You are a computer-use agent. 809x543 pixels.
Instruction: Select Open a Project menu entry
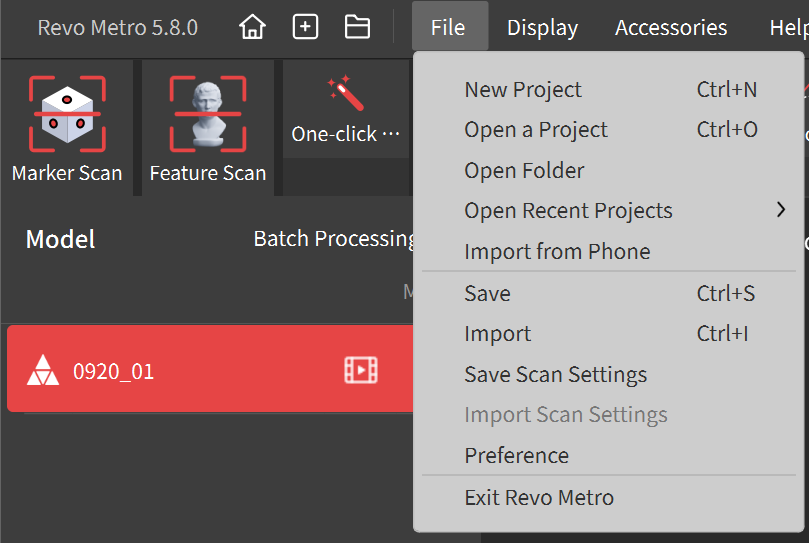pos(535,130)
